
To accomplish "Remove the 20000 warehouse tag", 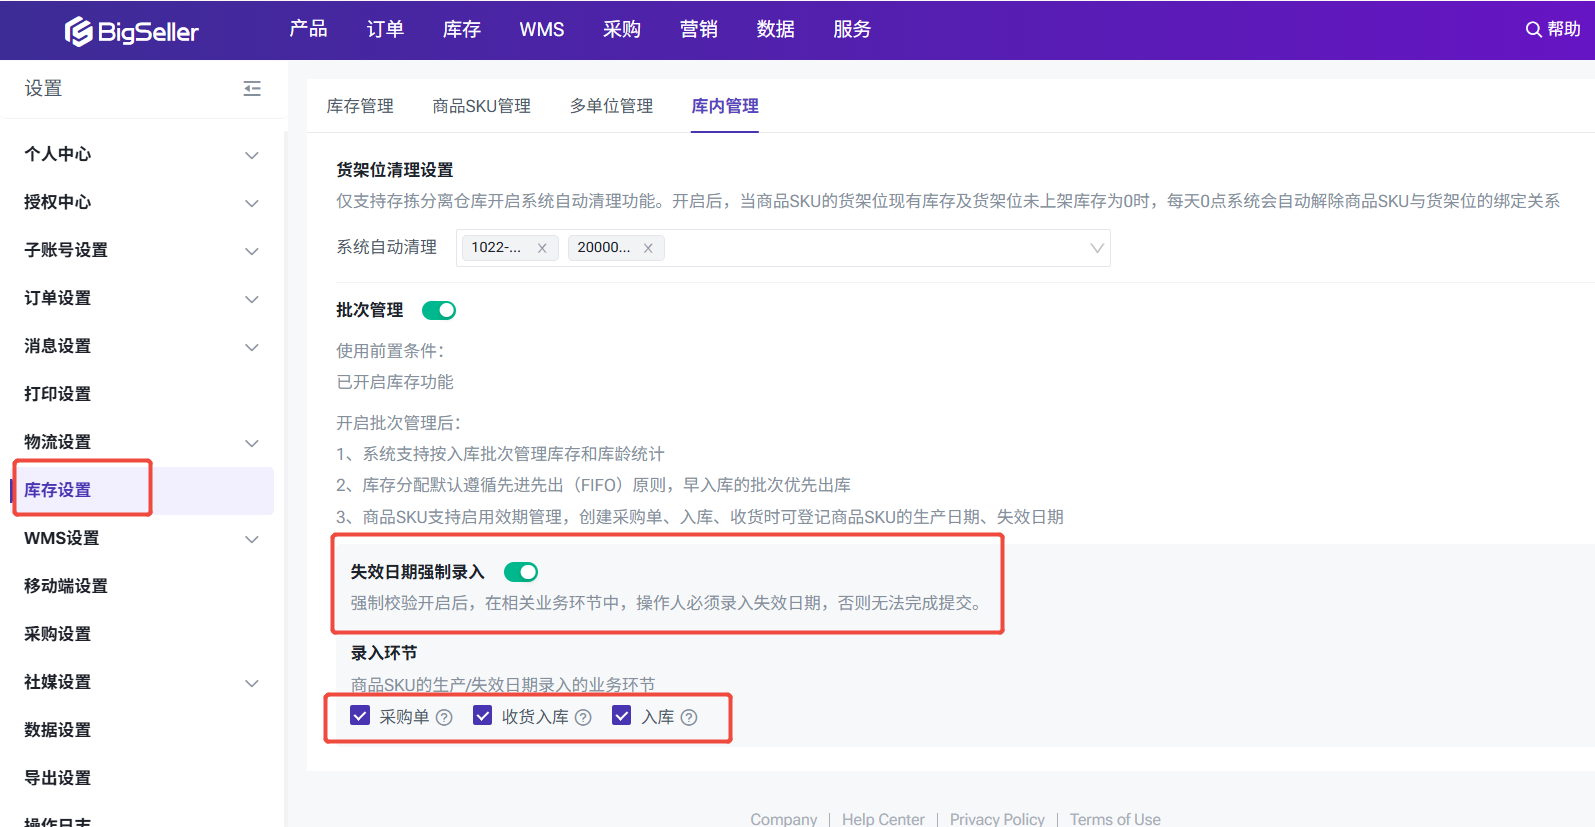I will pos(648,248).
